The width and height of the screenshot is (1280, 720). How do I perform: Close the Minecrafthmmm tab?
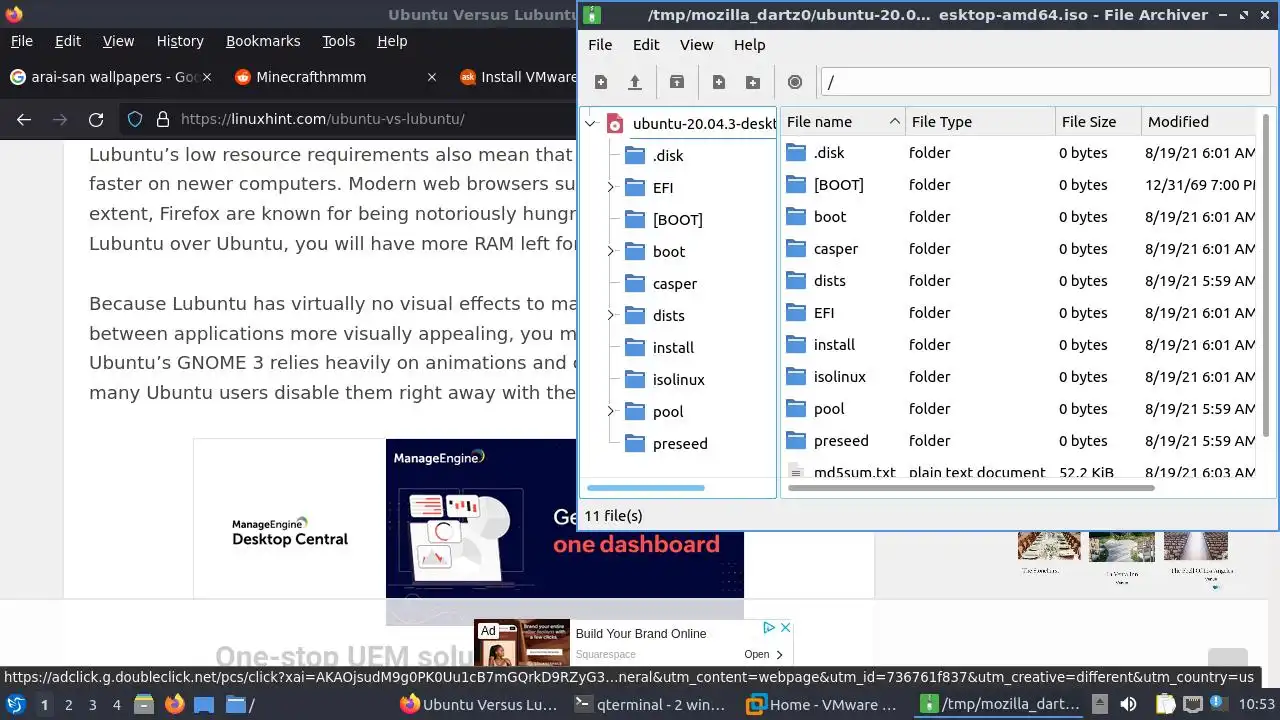click(x=432, y=77)
